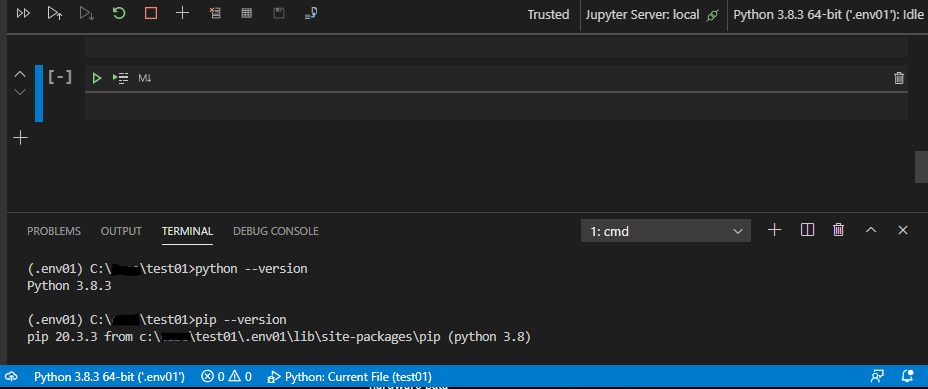Switch to the PROBLEMS tab
Viewport: 928px width, 389px height.
(54, 231)
